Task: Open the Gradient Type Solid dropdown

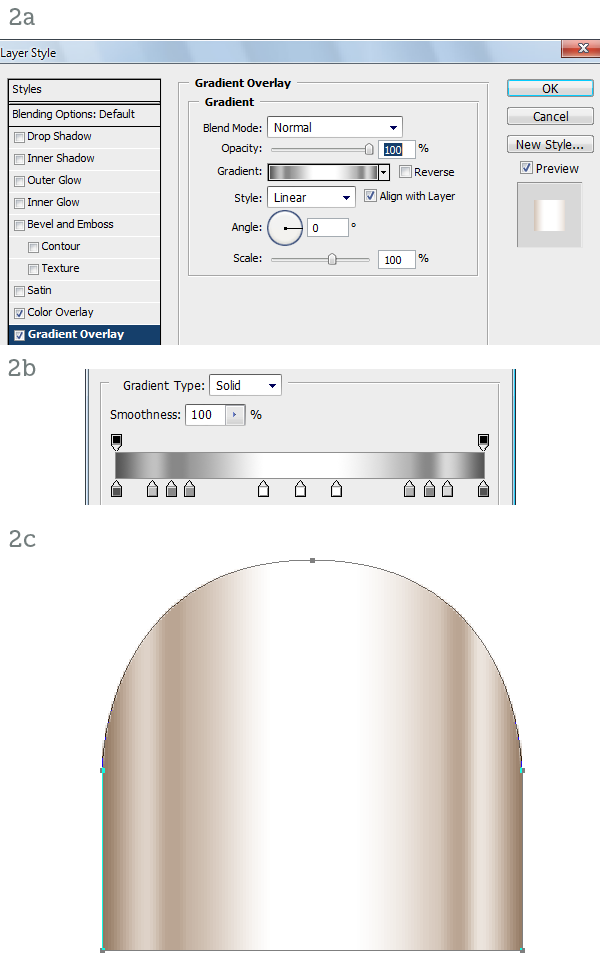Action: 246,385
